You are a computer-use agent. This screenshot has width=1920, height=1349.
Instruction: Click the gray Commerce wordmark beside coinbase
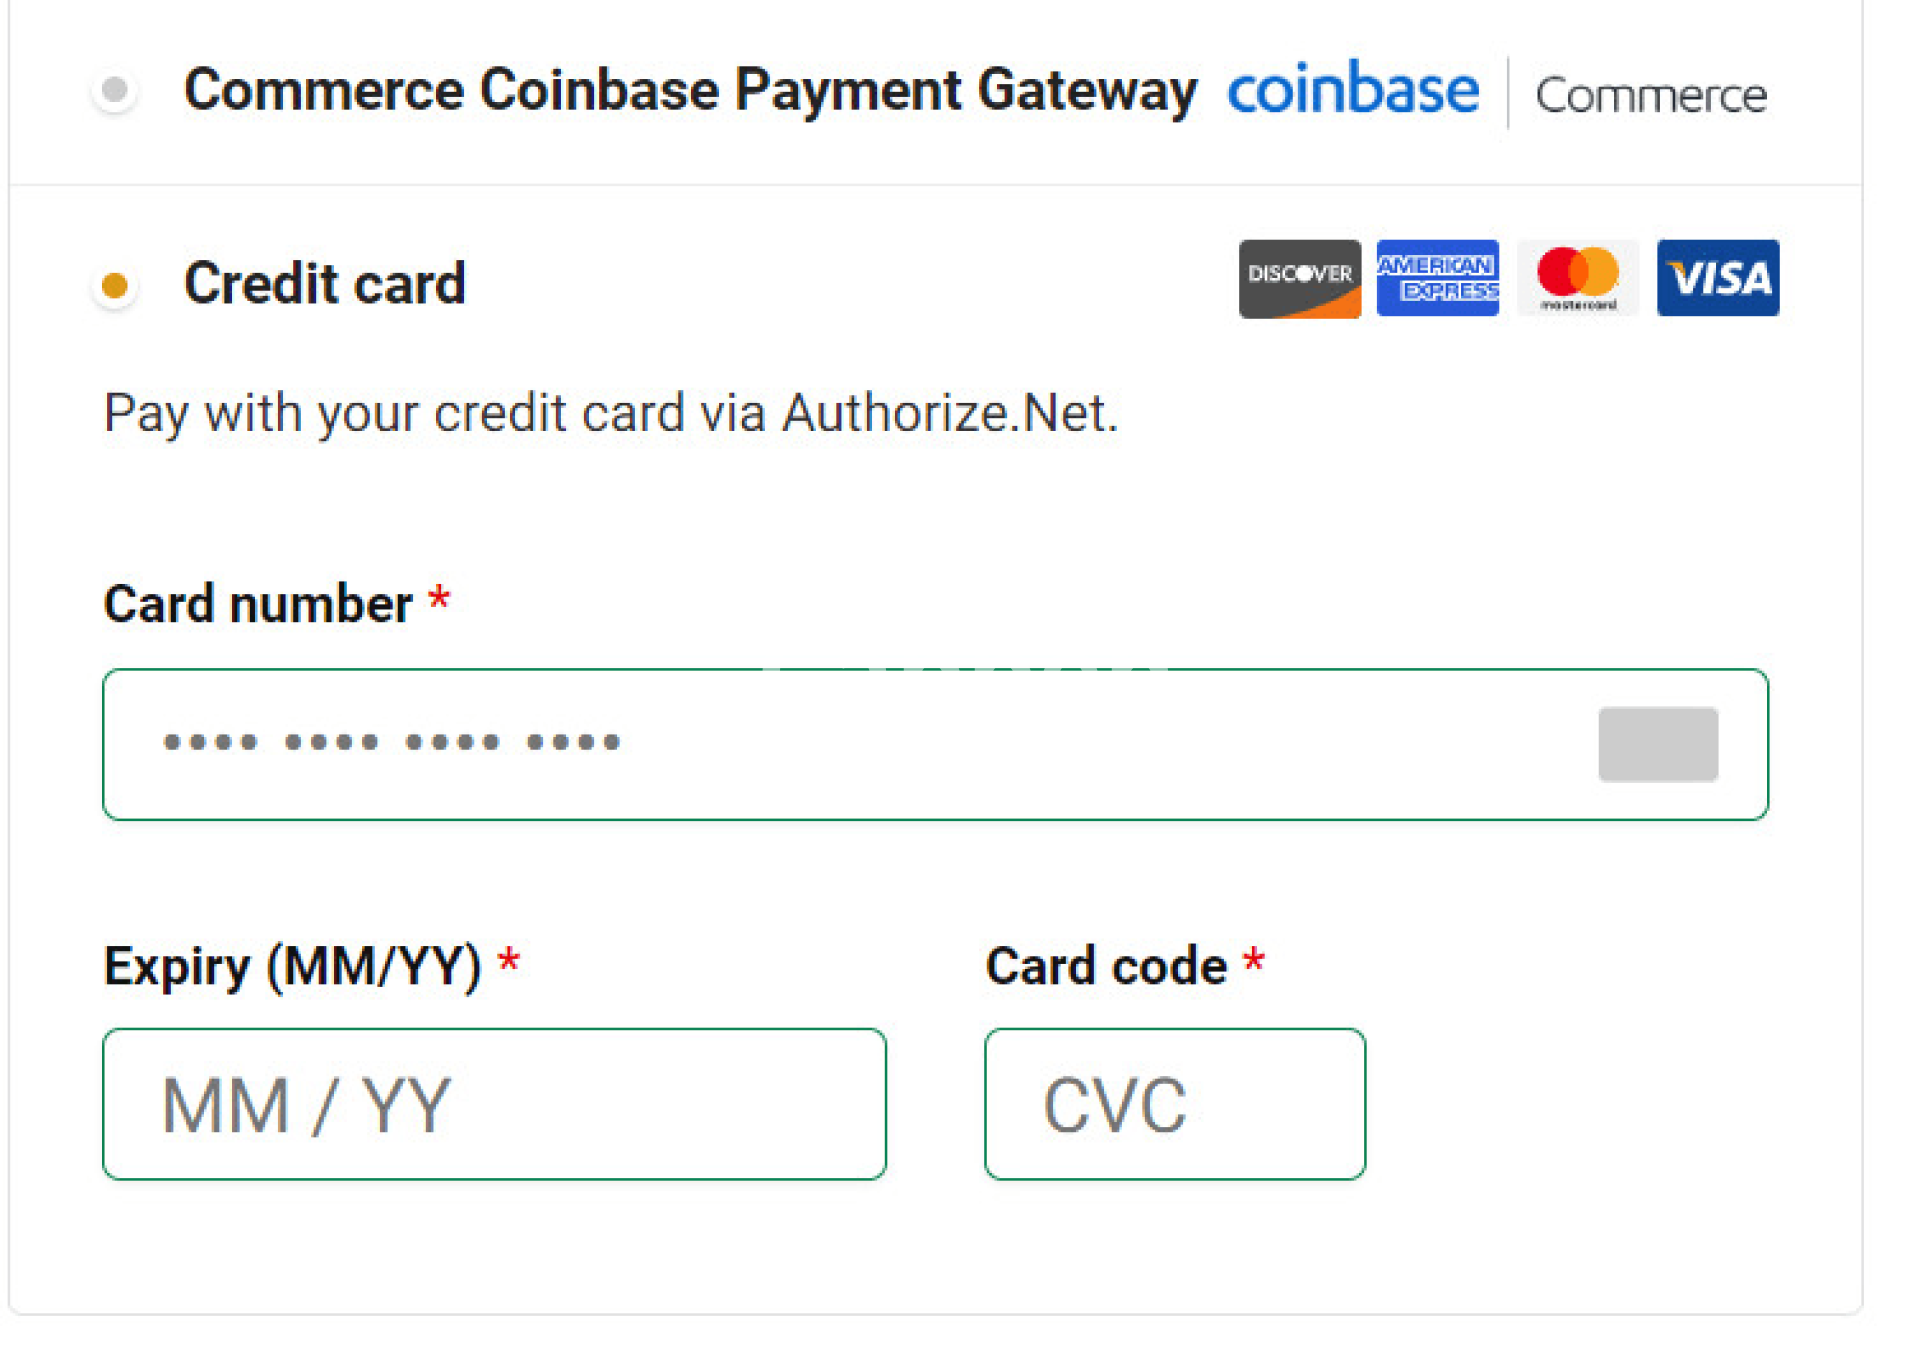(1651, 96)
